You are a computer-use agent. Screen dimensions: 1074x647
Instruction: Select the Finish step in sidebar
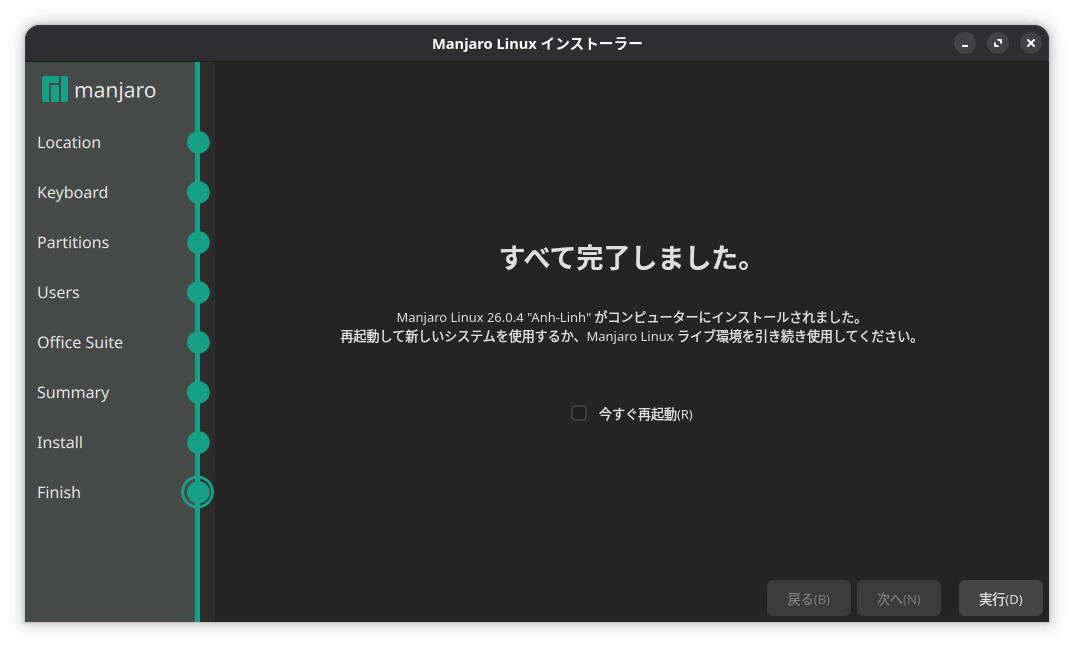(x=59, y=492)
